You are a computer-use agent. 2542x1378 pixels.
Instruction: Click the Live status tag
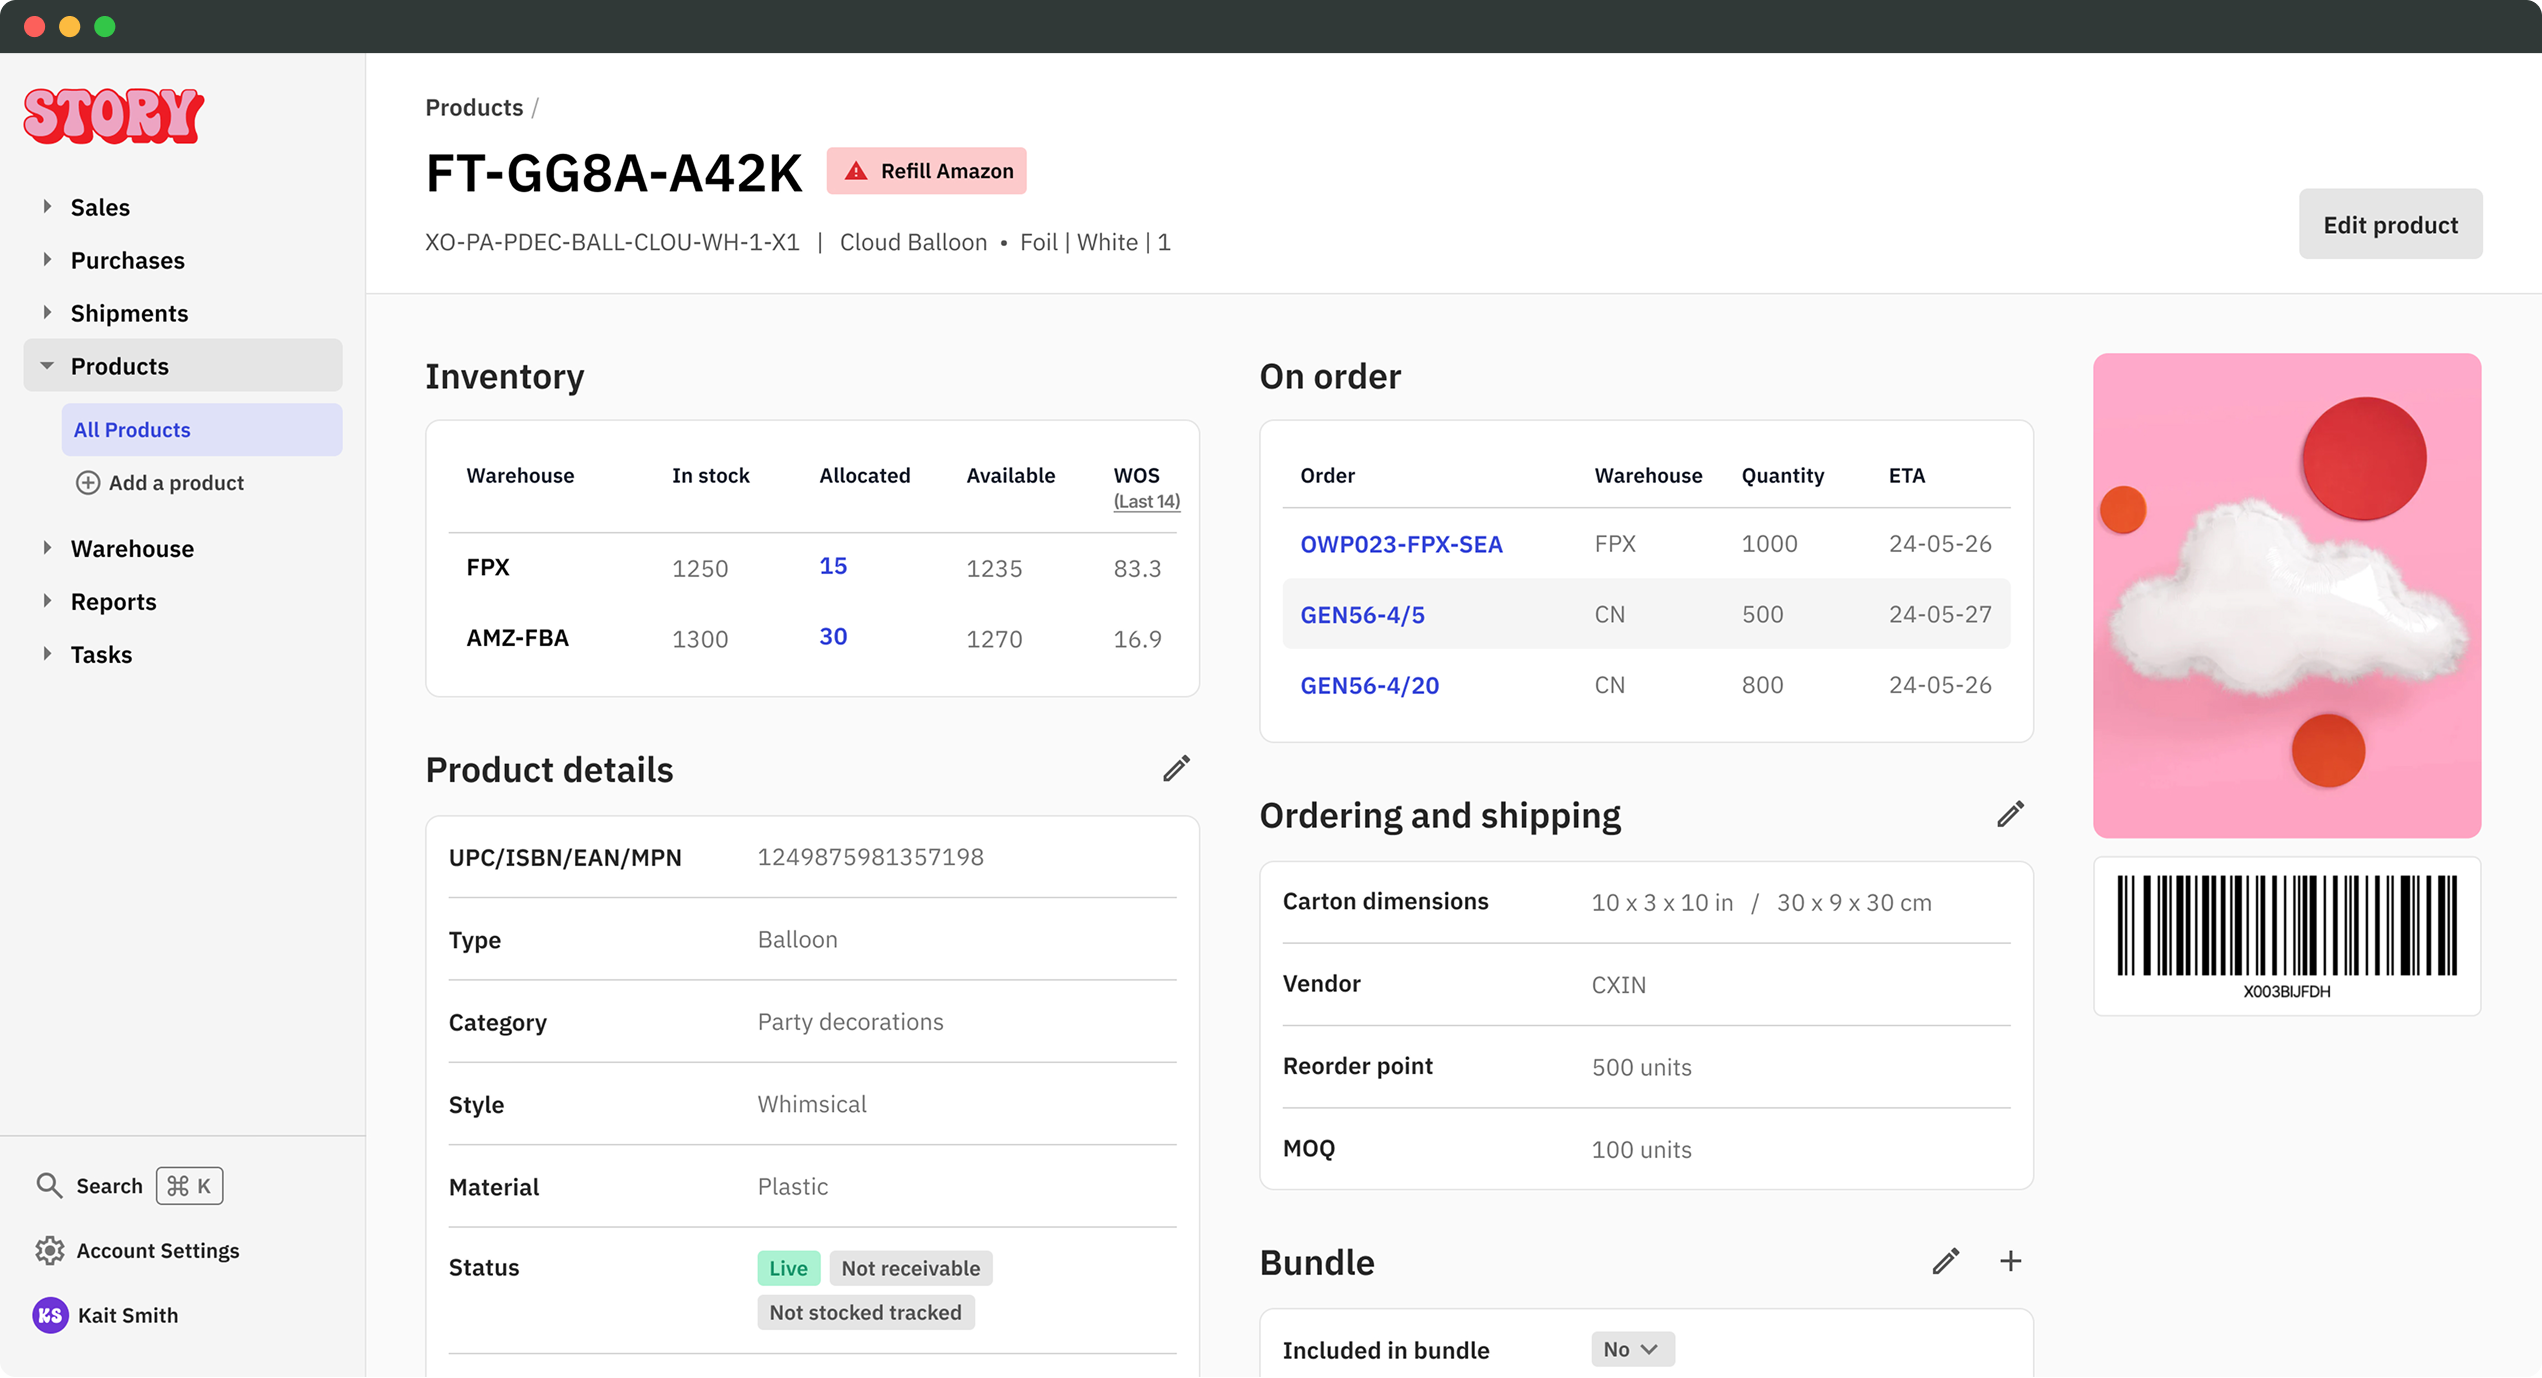pyautogui.click(x=788, y=1268)
